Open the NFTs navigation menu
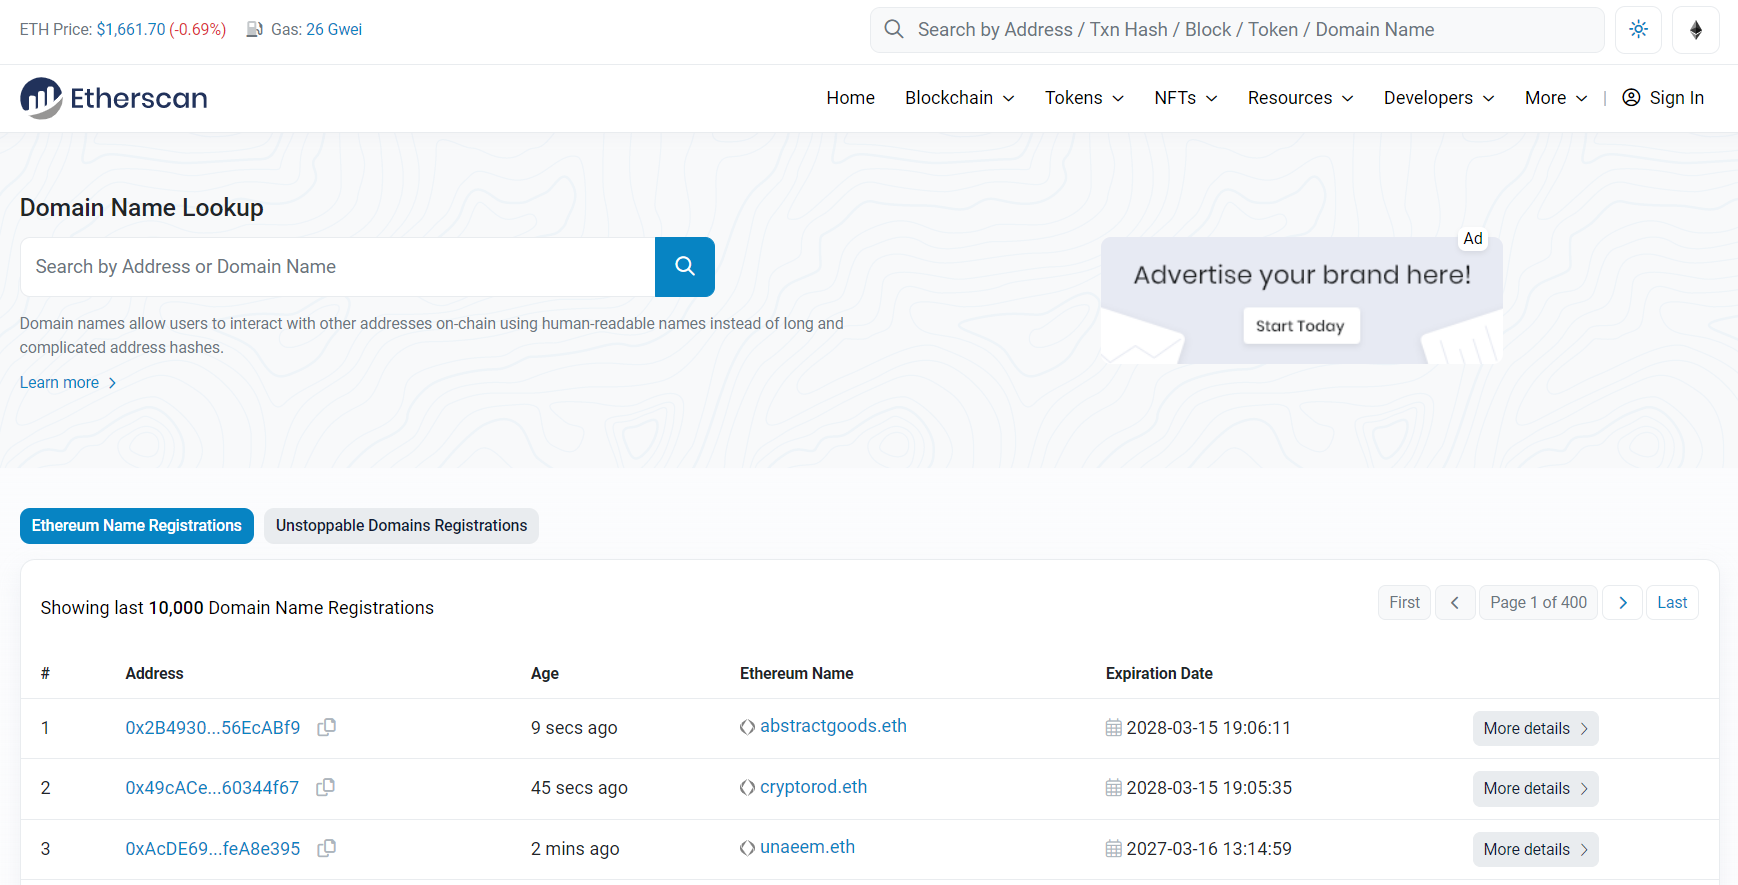The height and width of the screenshot is (885, 1738). [x=1185, y=98]
